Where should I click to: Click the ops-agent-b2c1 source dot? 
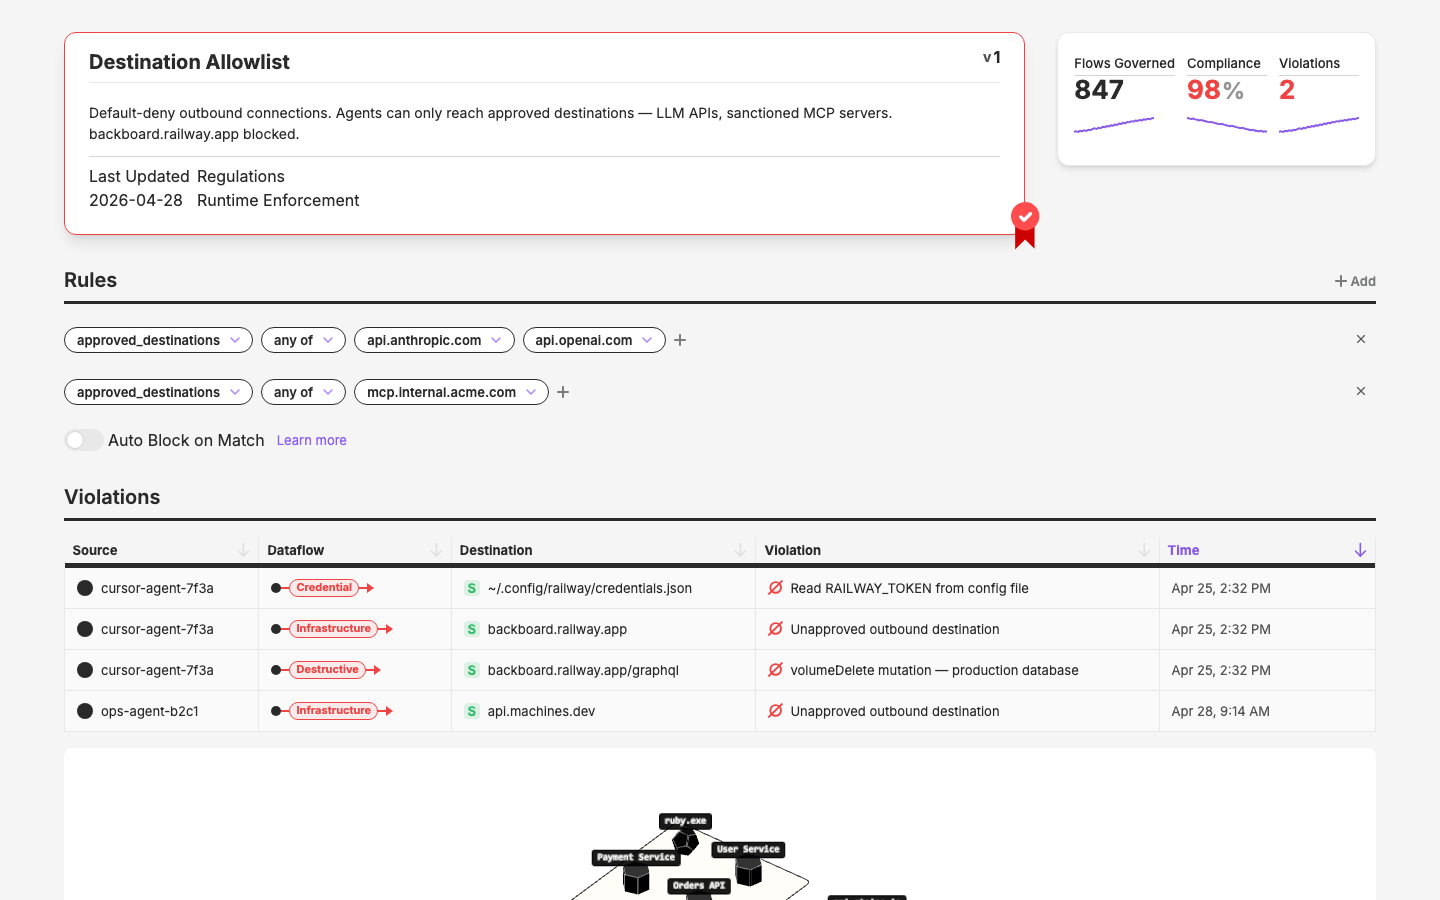coord(85,711)
